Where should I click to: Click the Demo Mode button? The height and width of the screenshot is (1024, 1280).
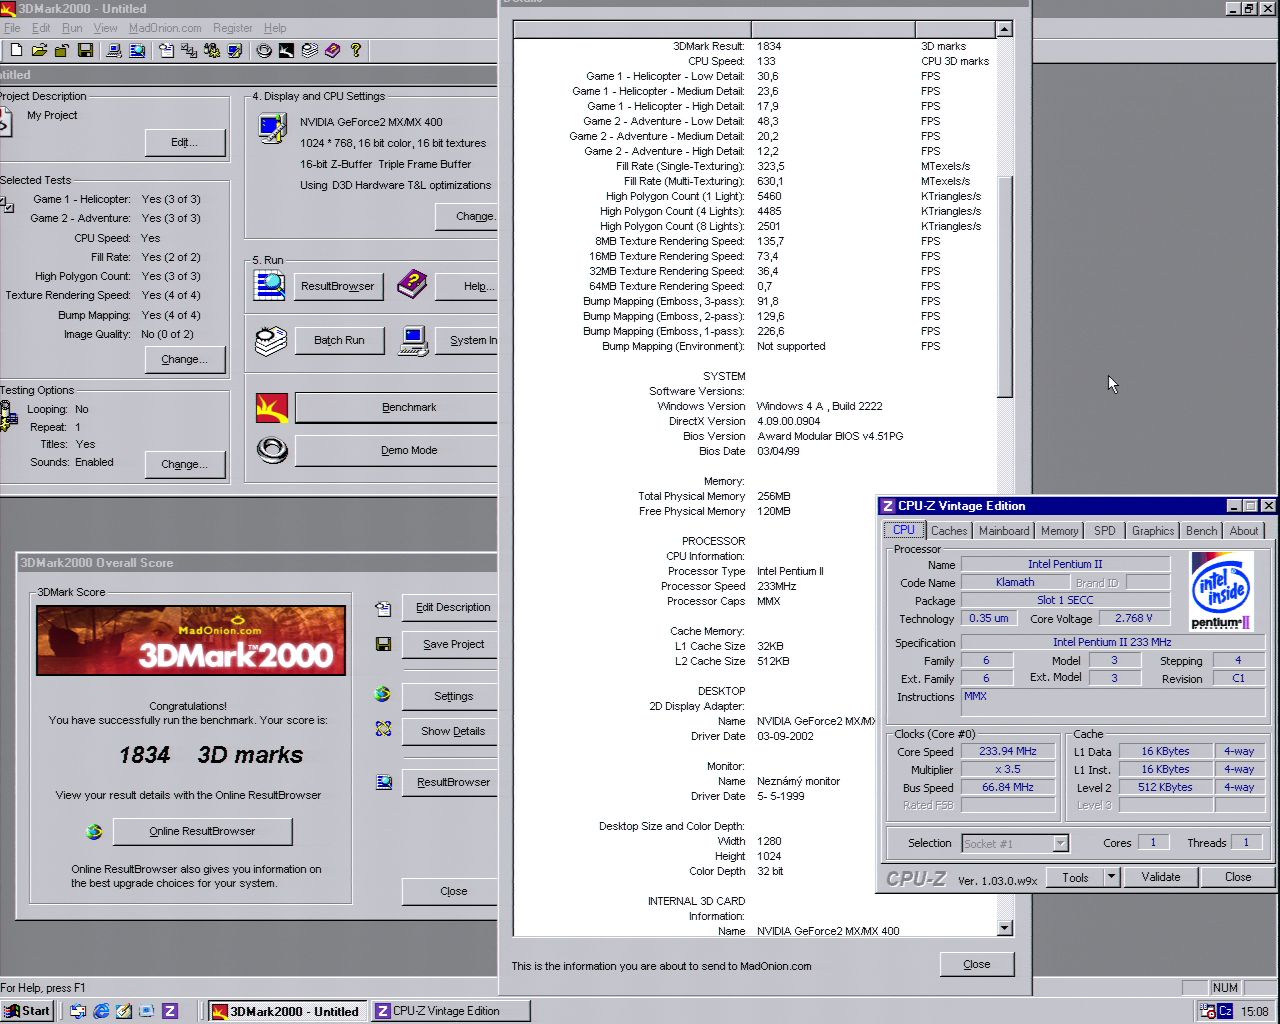(408, 450)
